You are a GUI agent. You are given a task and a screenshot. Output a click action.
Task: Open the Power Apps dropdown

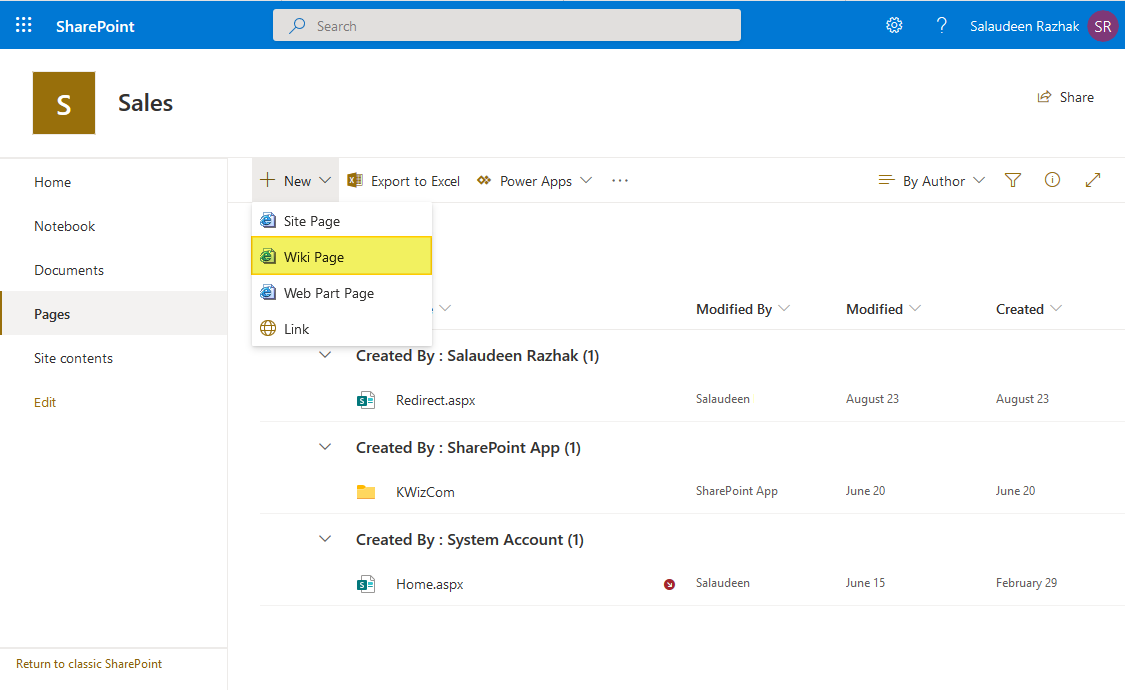pos(535,181)
